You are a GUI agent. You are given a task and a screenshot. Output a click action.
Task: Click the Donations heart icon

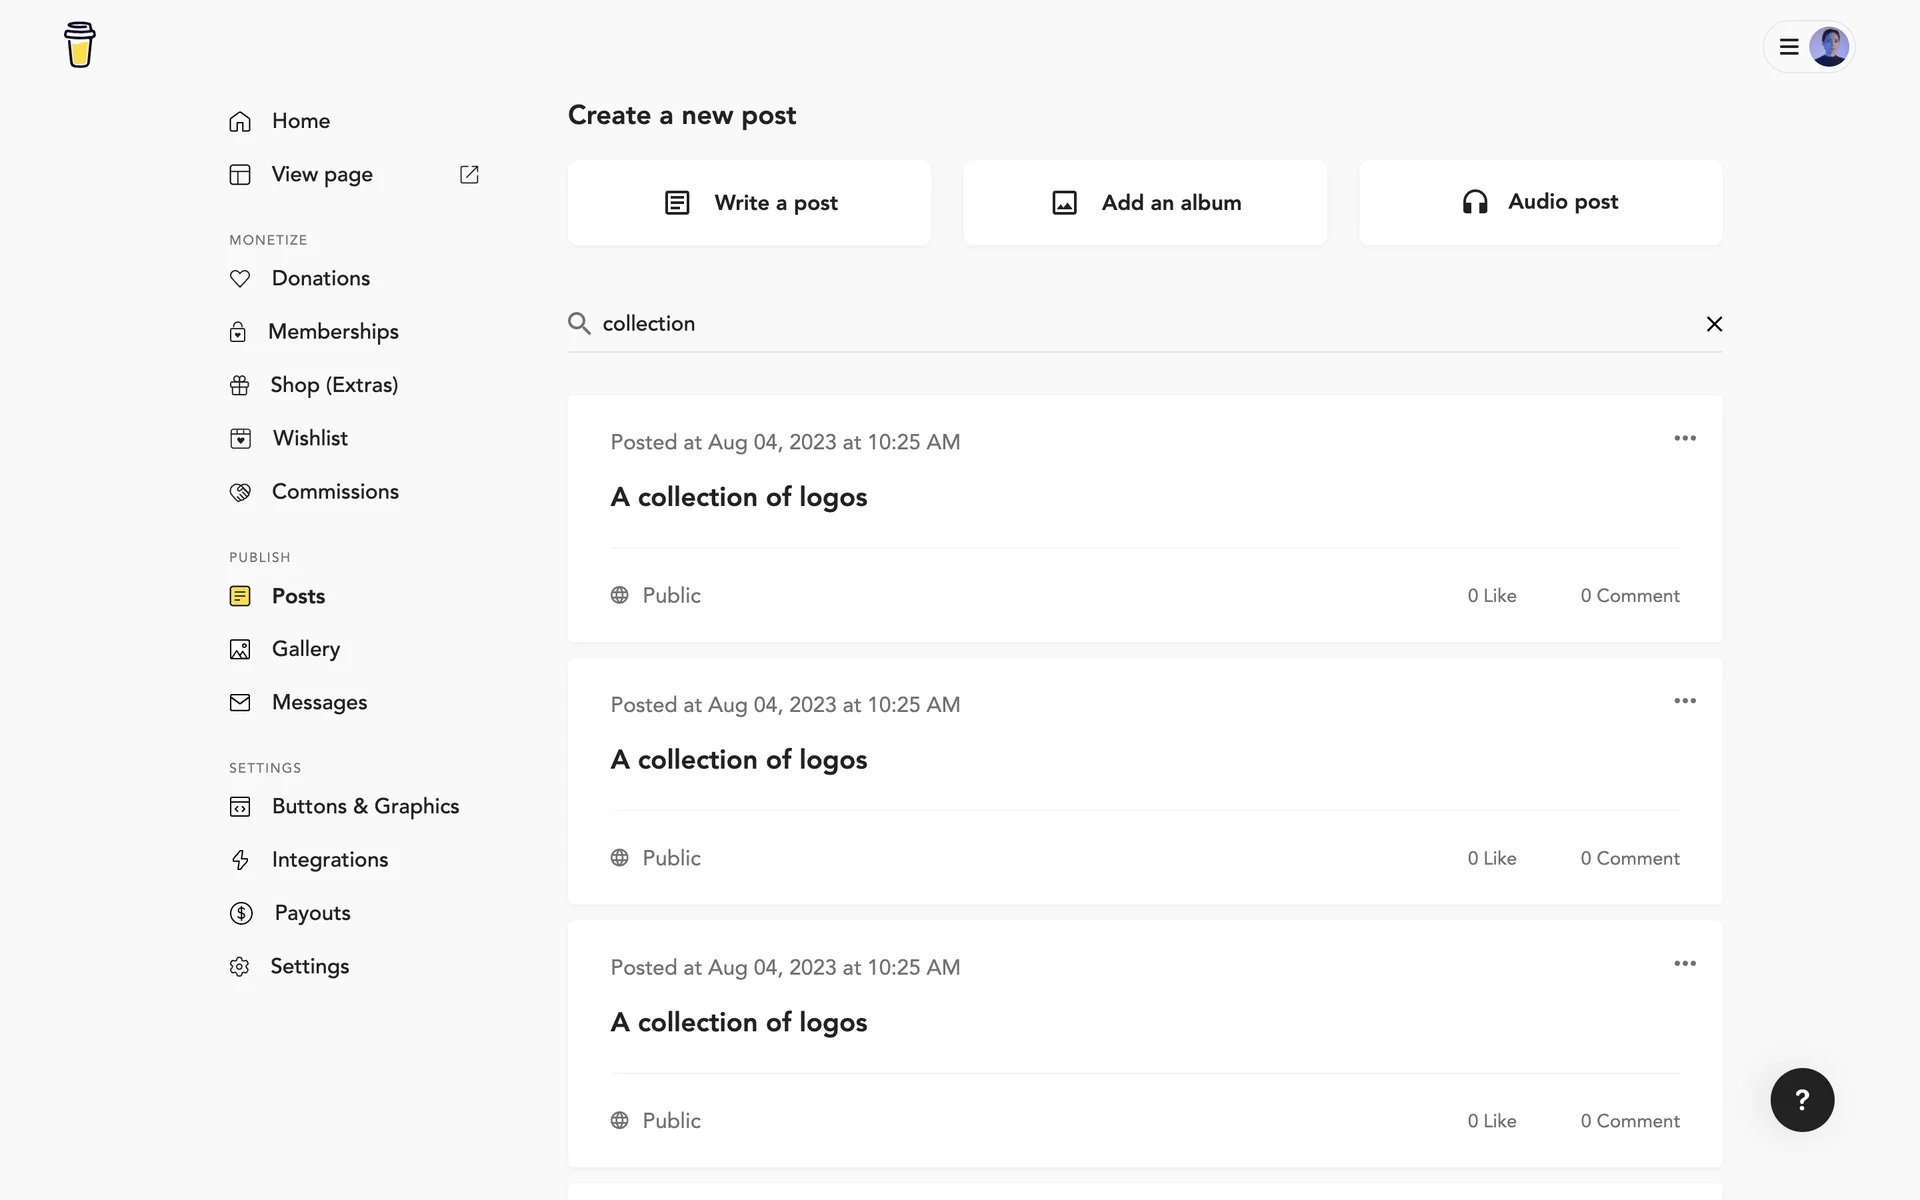pyautogui.click(x=240, y=278)
